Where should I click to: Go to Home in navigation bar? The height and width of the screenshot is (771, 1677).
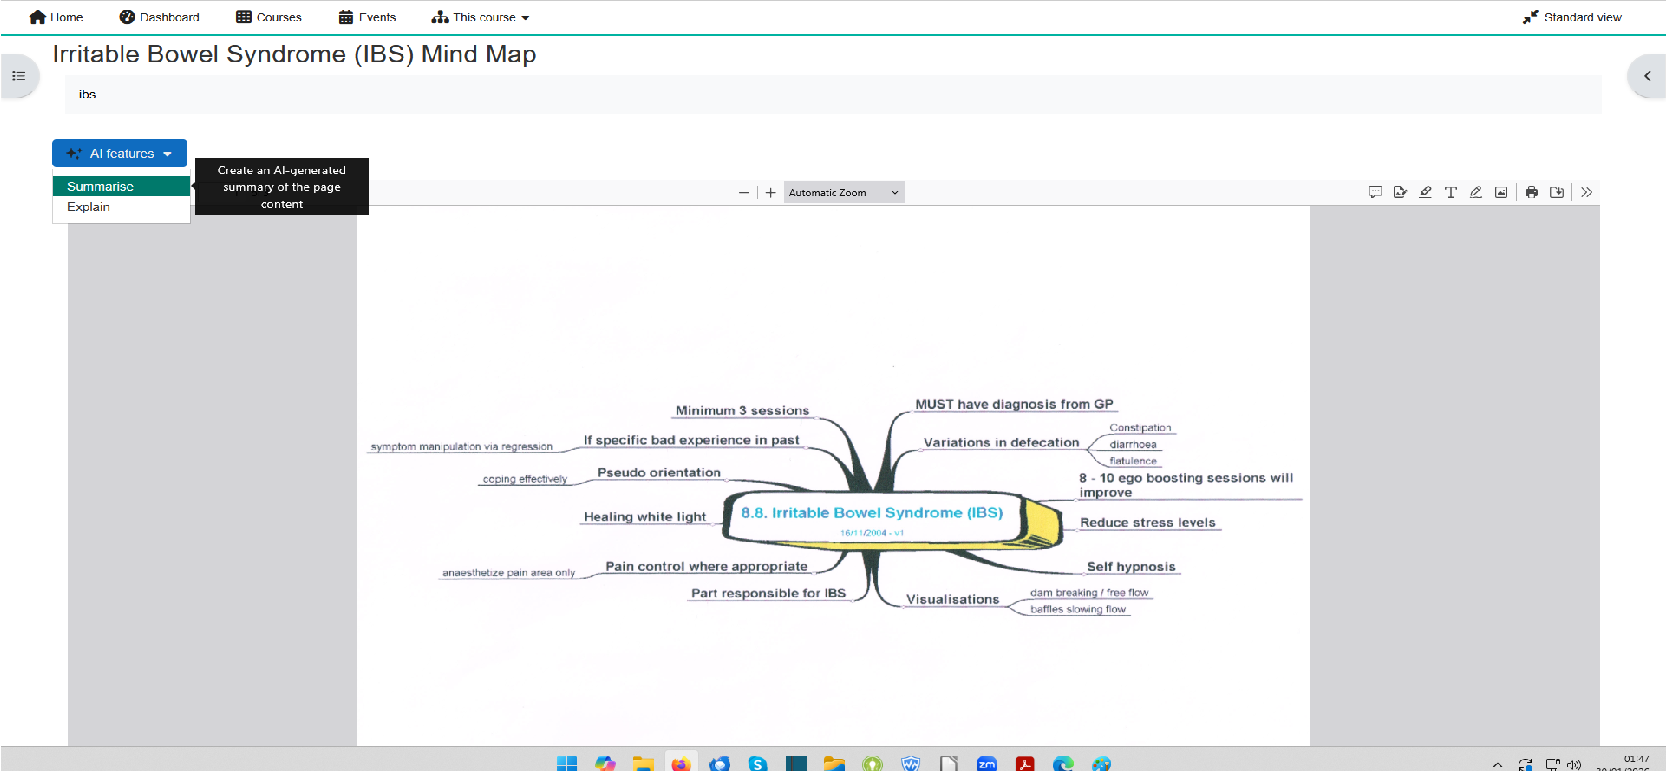click(56, 17)
